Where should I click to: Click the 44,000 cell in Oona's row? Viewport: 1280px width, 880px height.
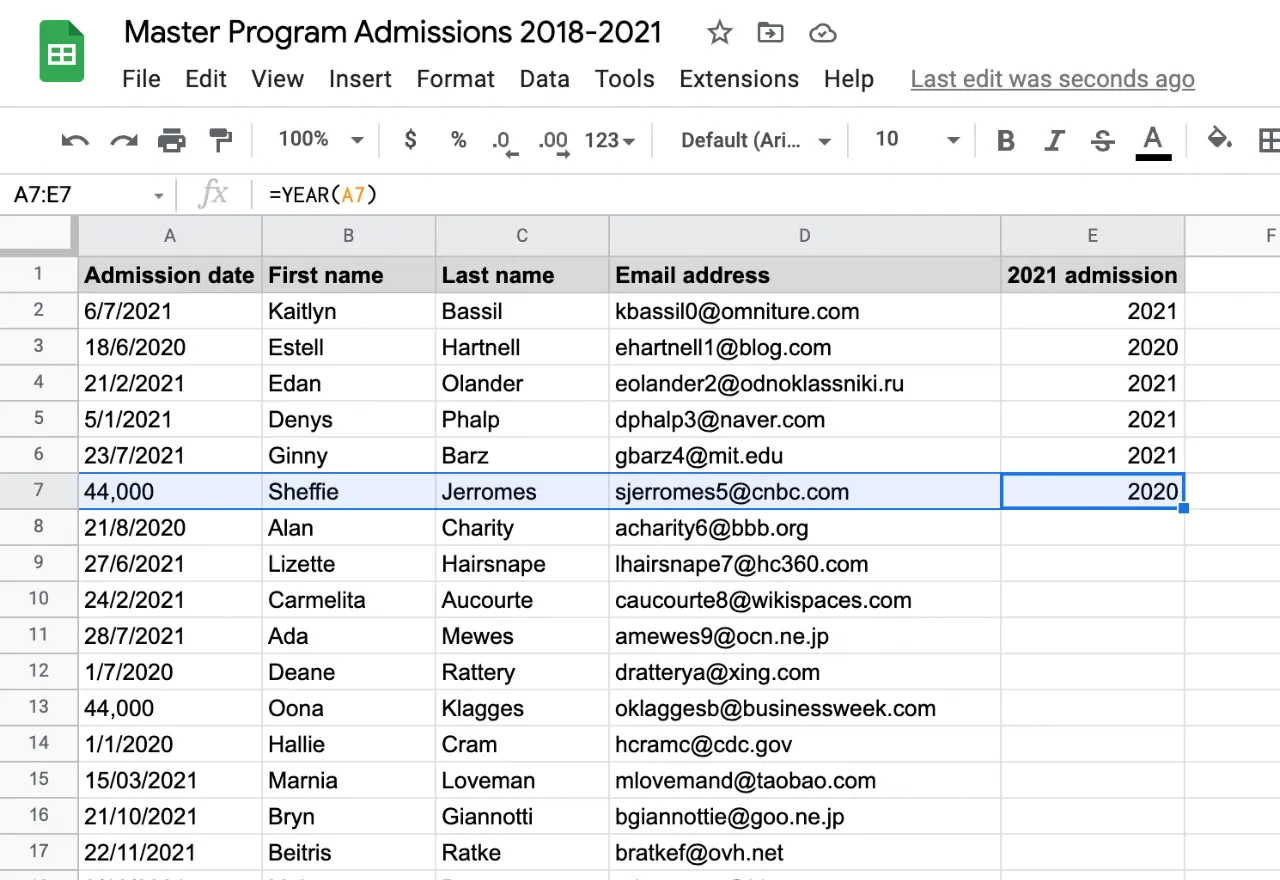pyautogui.click(x=170, y=707)
